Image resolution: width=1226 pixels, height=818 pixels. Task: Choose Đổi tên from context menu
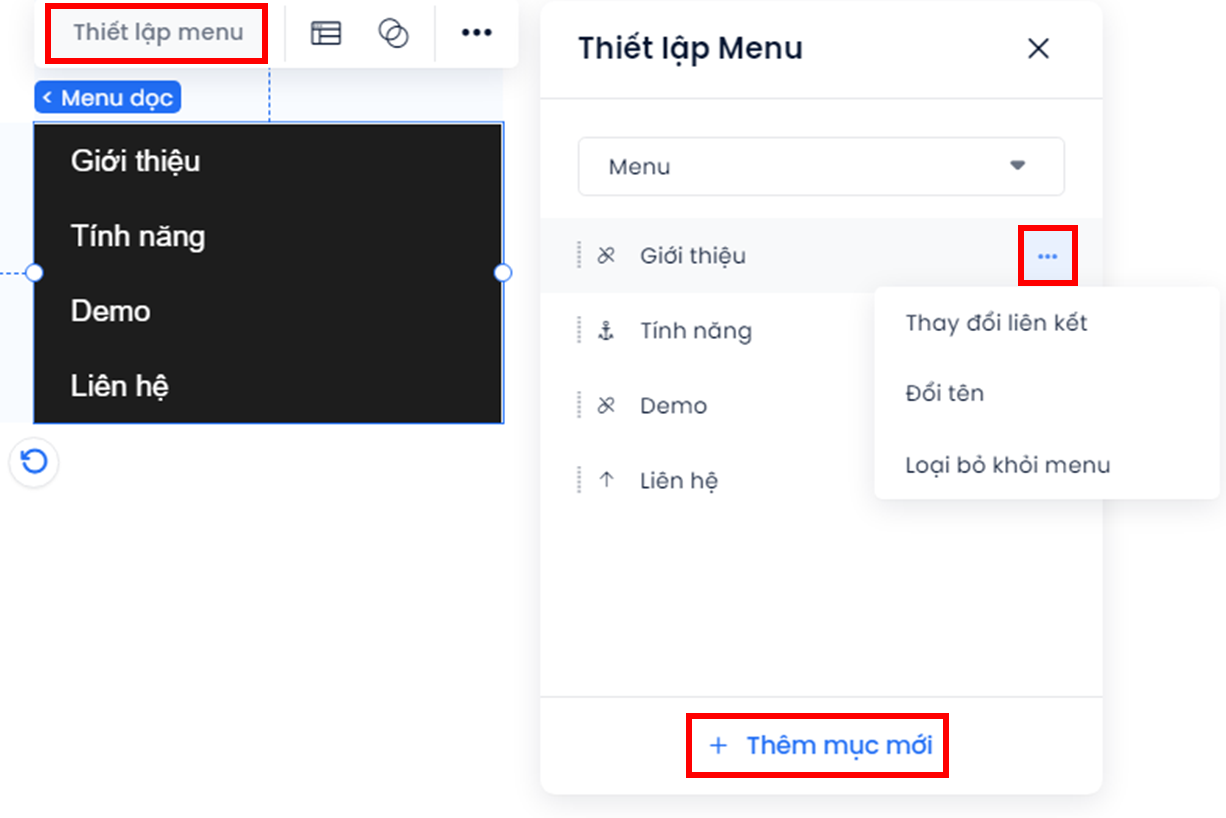pyautogui.click(x=945, y=393)
